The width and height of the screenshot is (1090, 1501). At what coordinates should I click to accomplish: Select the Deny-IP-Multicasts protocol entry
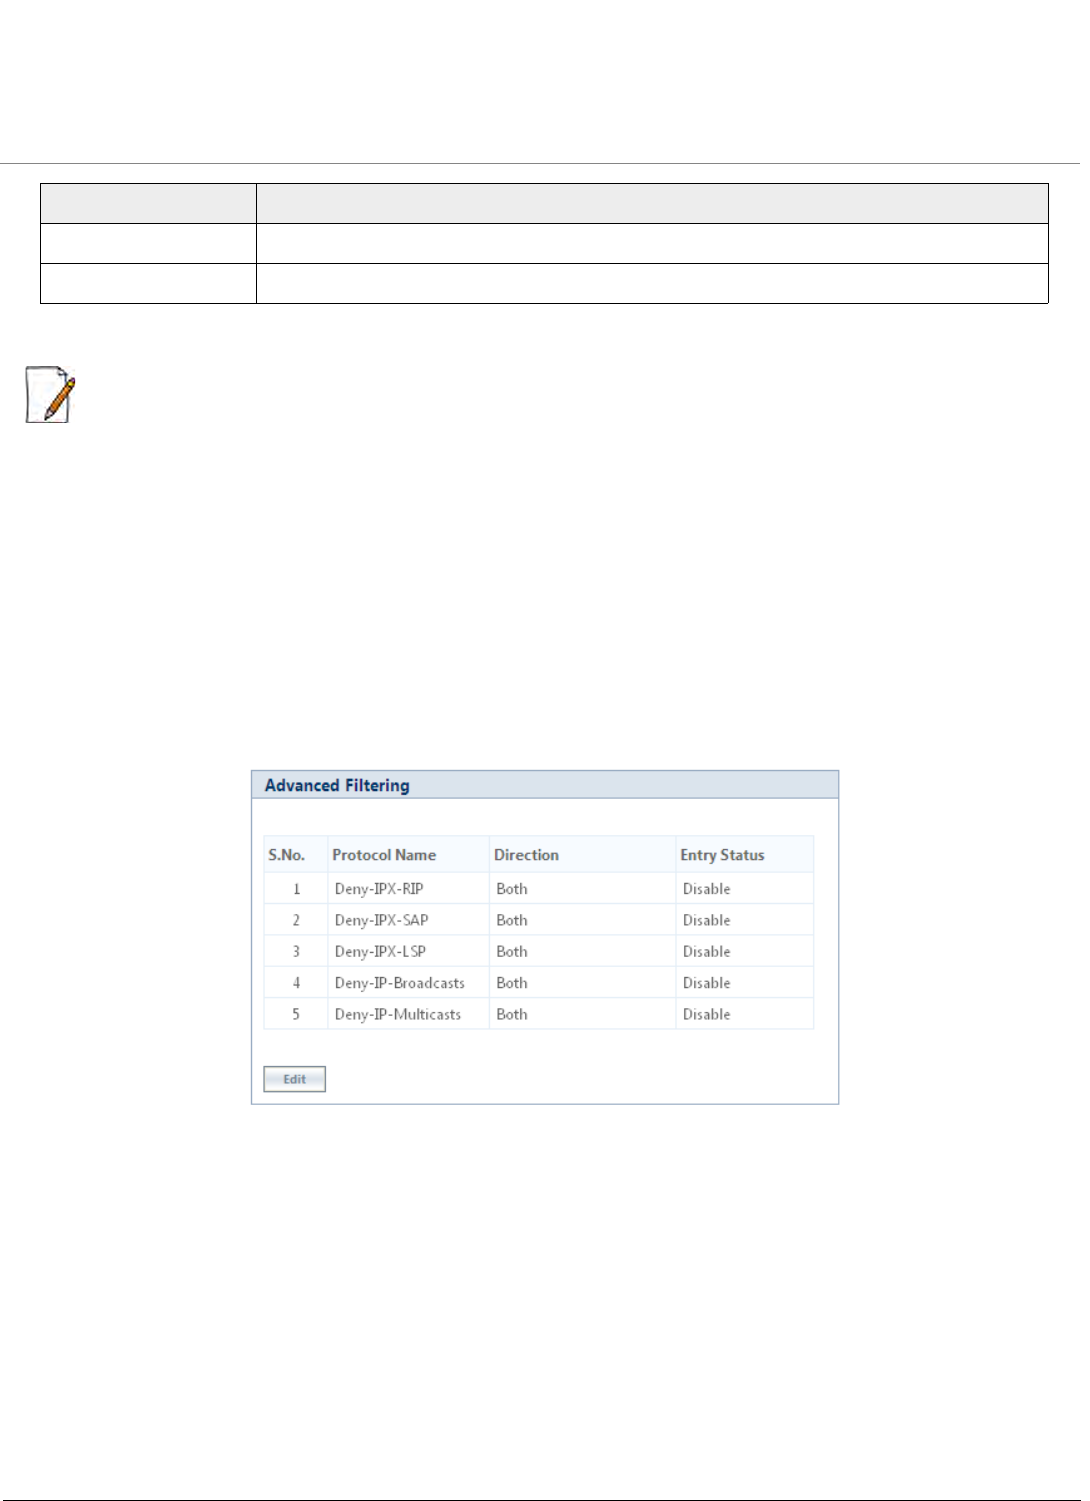coord(398,1014)
